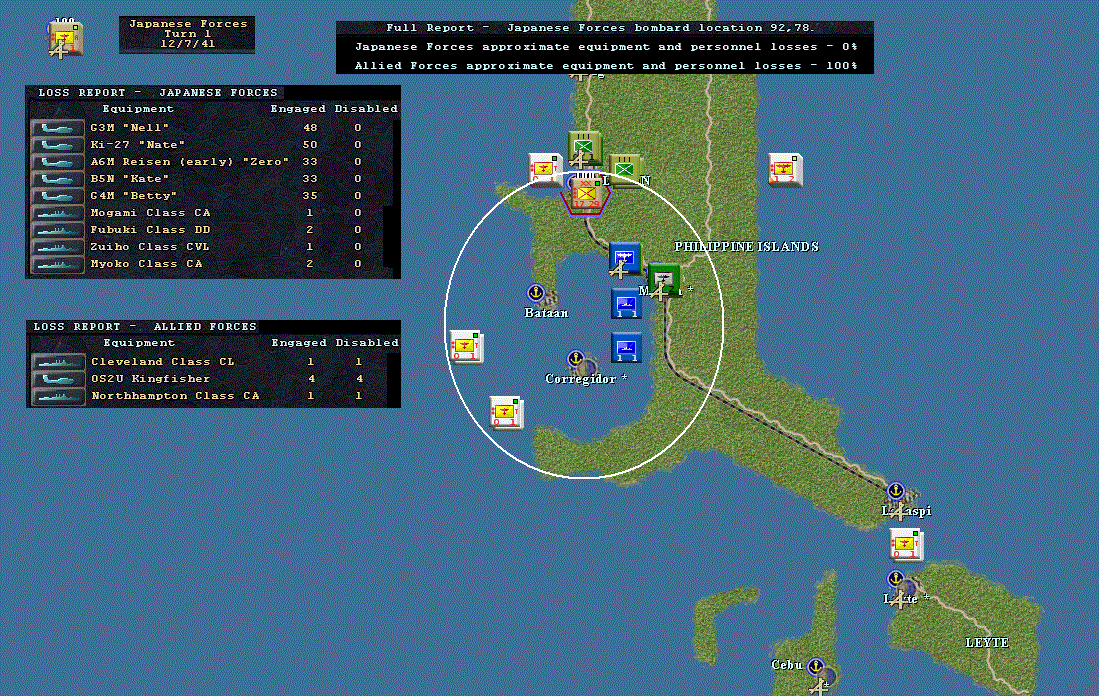The image size is (1099, 696).
Task: Click the A6M Reisen Zero aircraft icon
Action: 57,162
